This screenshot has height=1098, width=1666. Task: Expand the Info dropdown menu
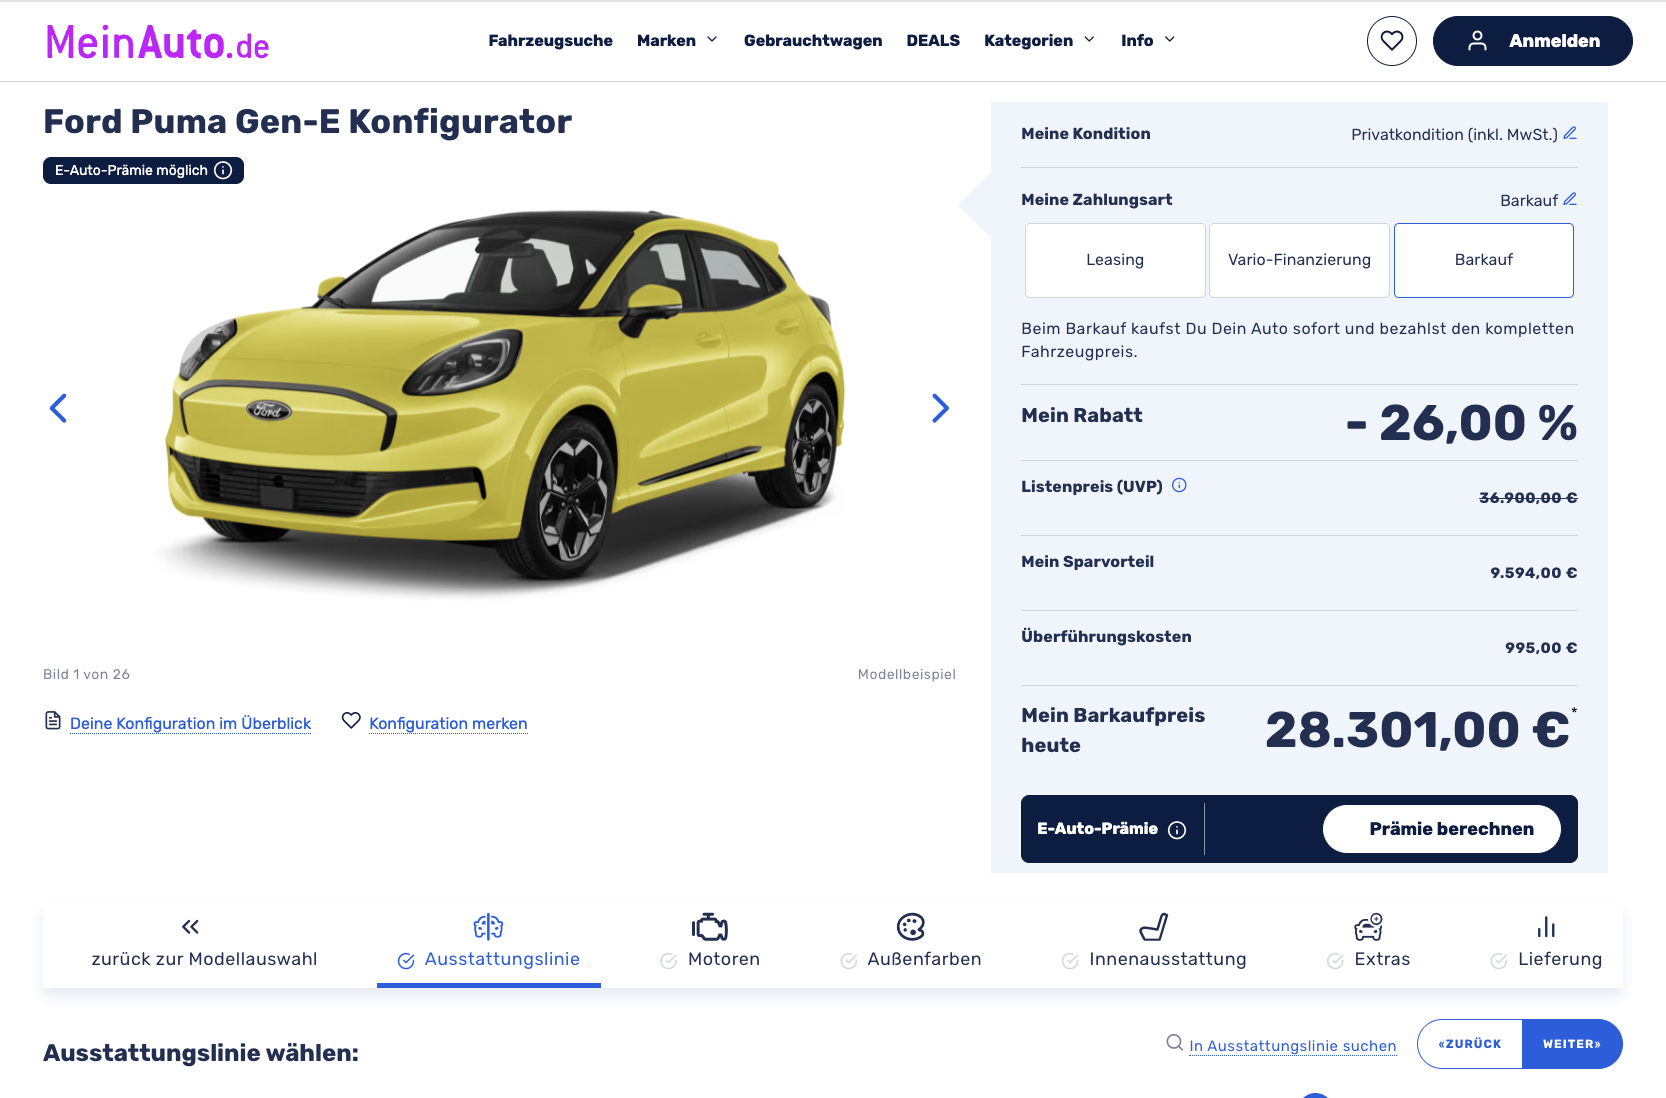1148,40
